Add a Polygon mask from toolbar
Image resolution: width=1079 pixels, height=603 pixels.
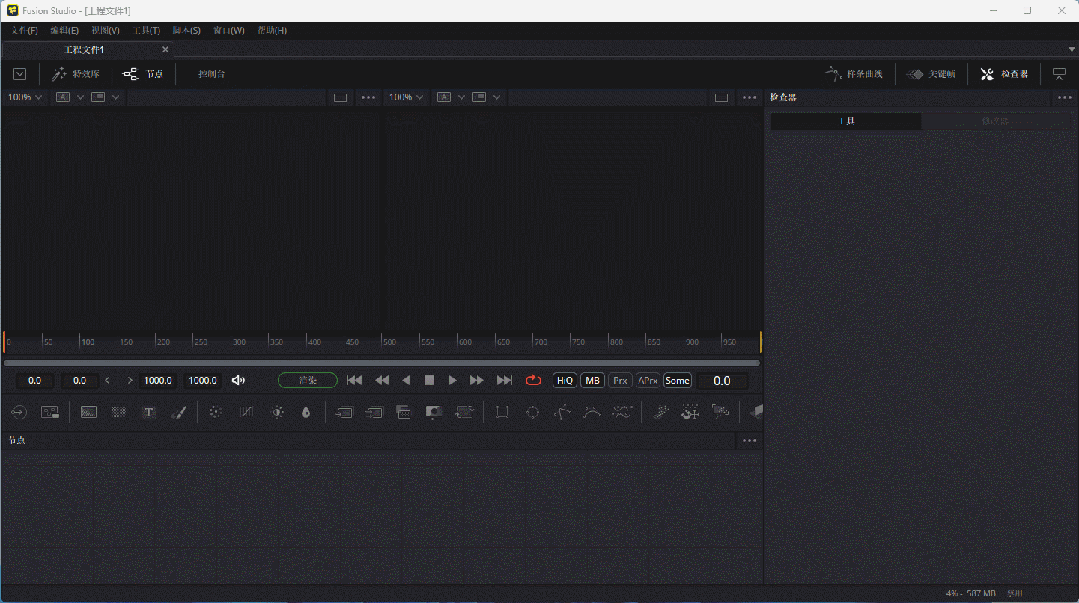562,412
